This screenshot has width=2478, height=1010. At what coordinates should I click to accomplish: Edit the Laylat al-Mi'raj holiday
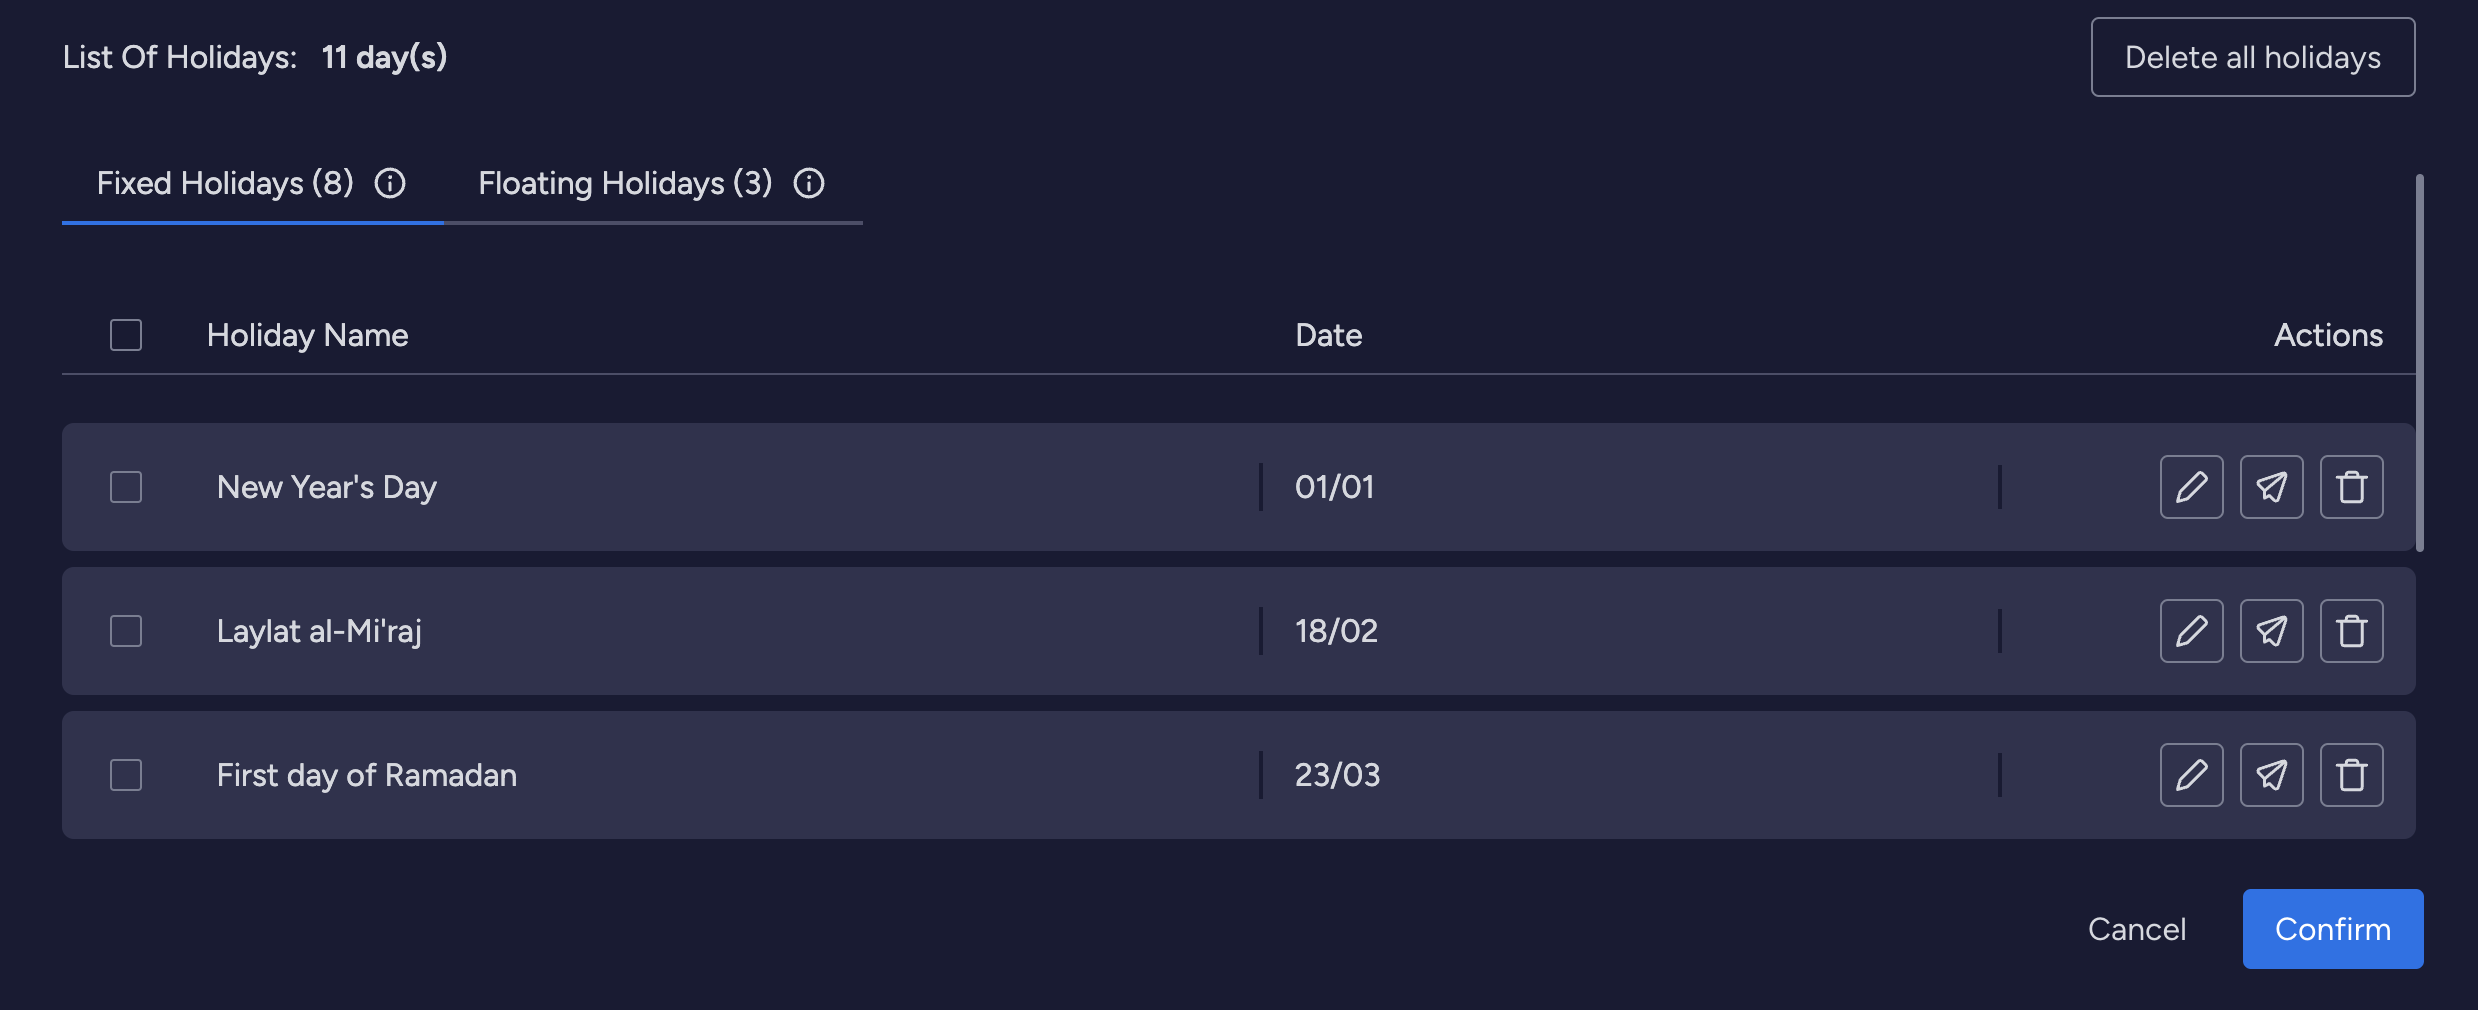(x=2191, y=631)
